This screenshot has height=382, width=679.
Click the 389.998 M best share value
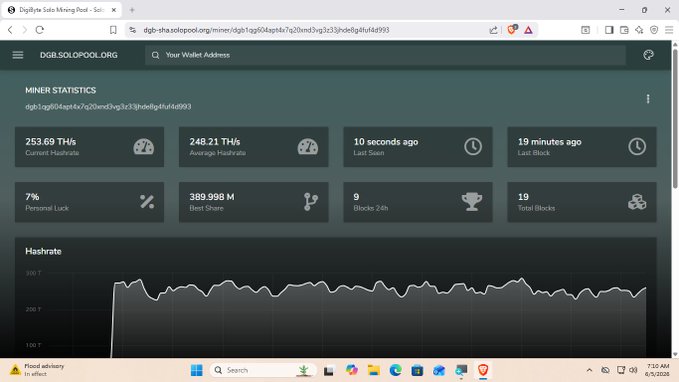coord(212,197)
